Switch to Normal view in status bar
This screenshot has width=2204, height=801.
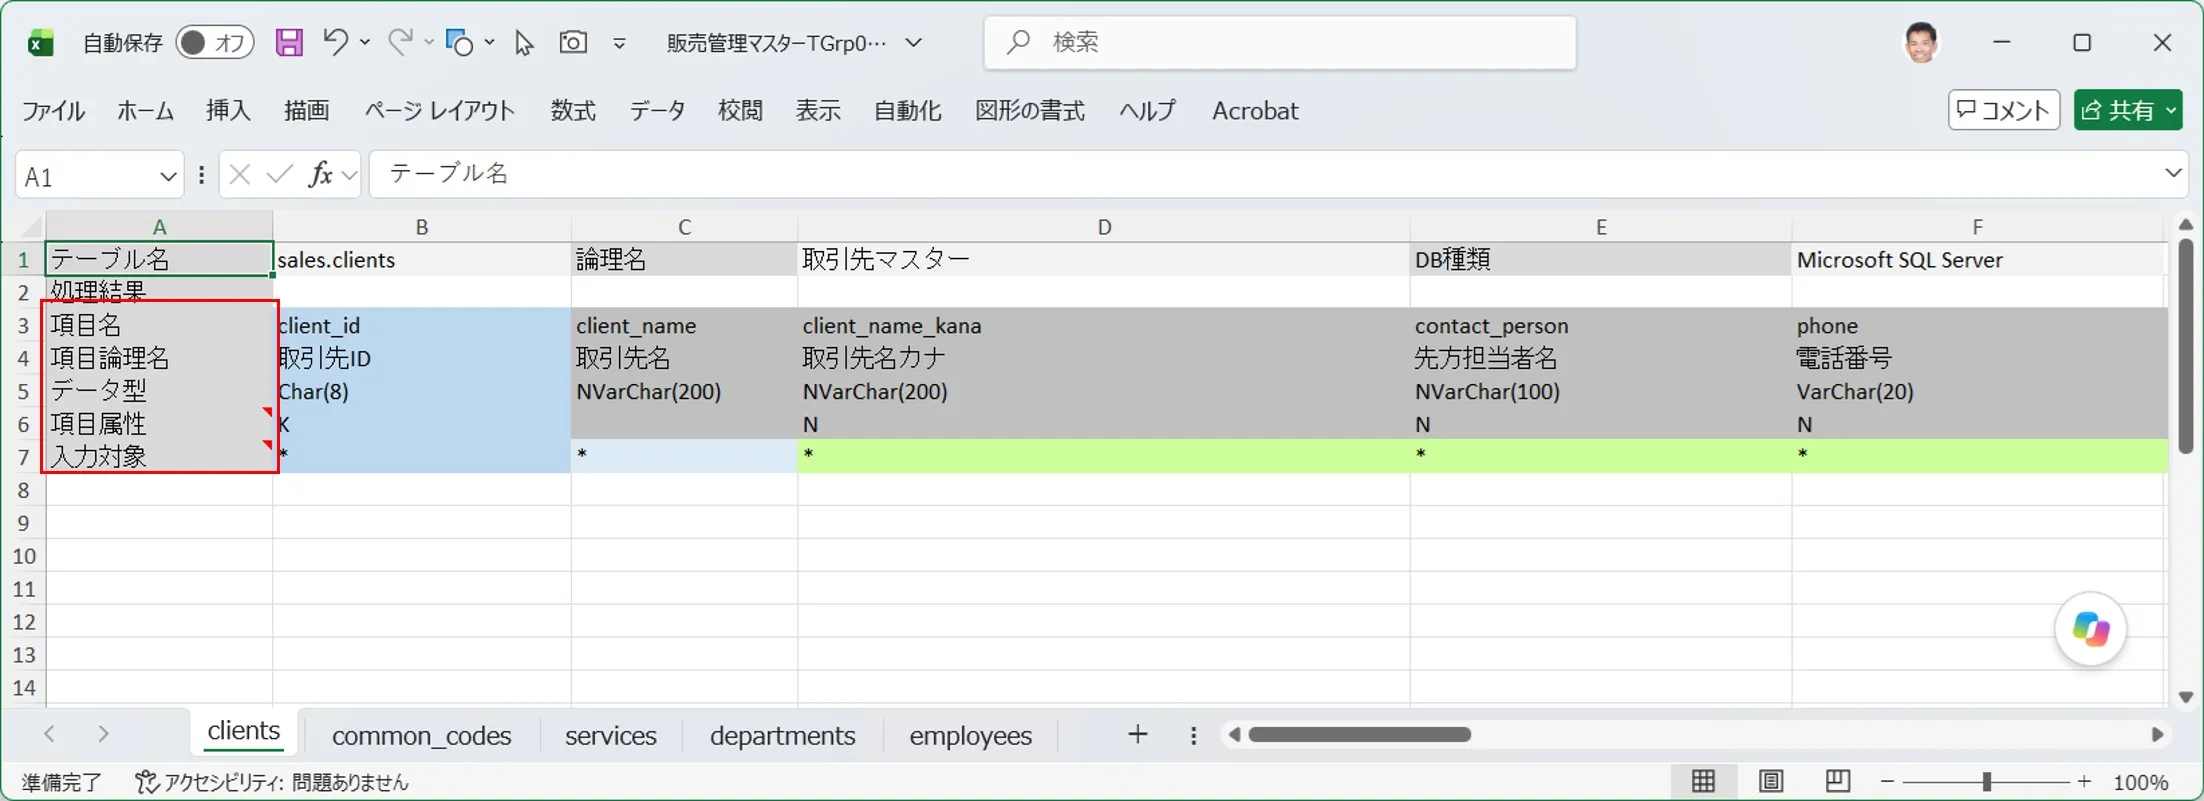click(1703, 781)
